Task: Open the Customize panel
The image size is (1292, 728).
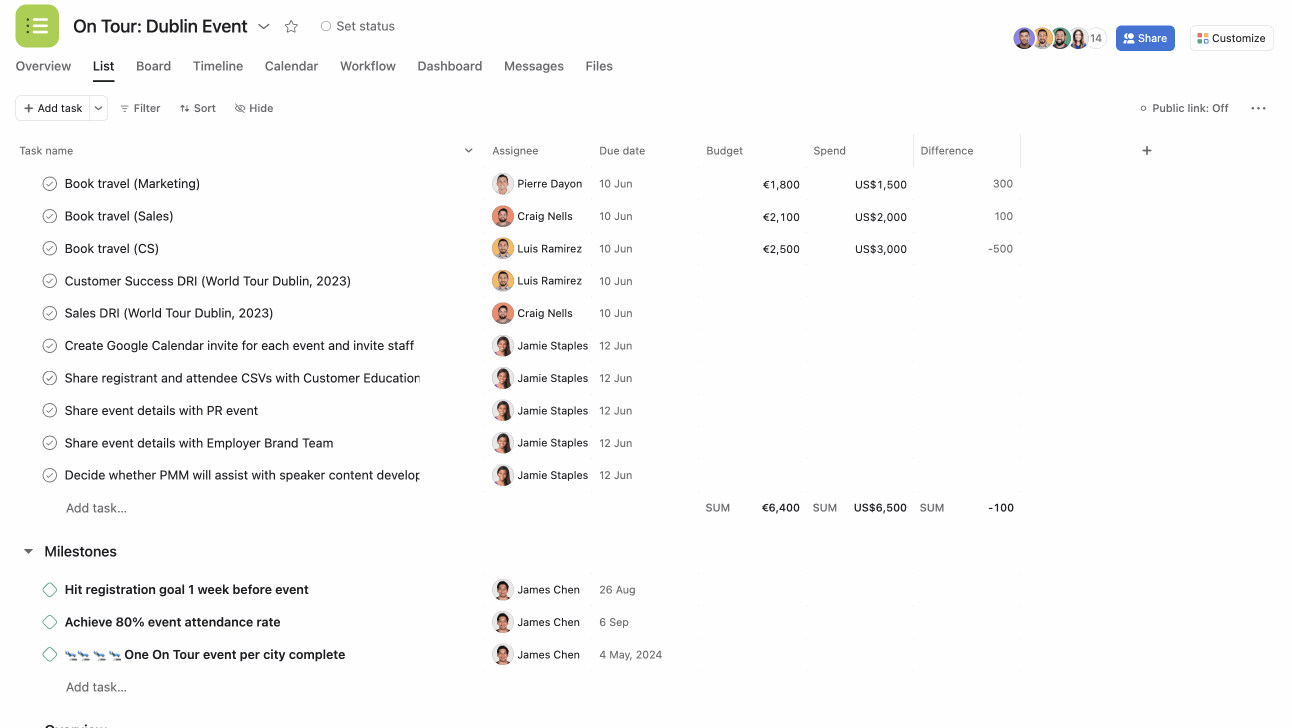Action: [1231, 37]
